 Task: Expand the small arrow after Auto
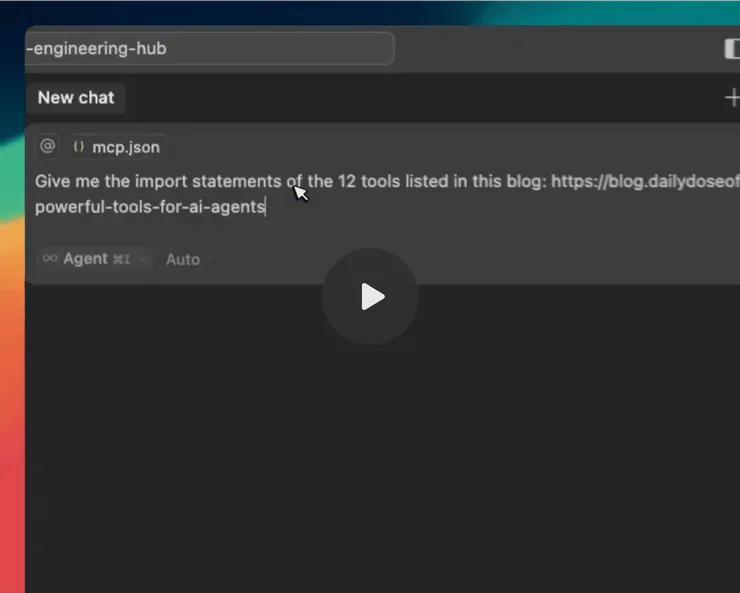point(209,259)
